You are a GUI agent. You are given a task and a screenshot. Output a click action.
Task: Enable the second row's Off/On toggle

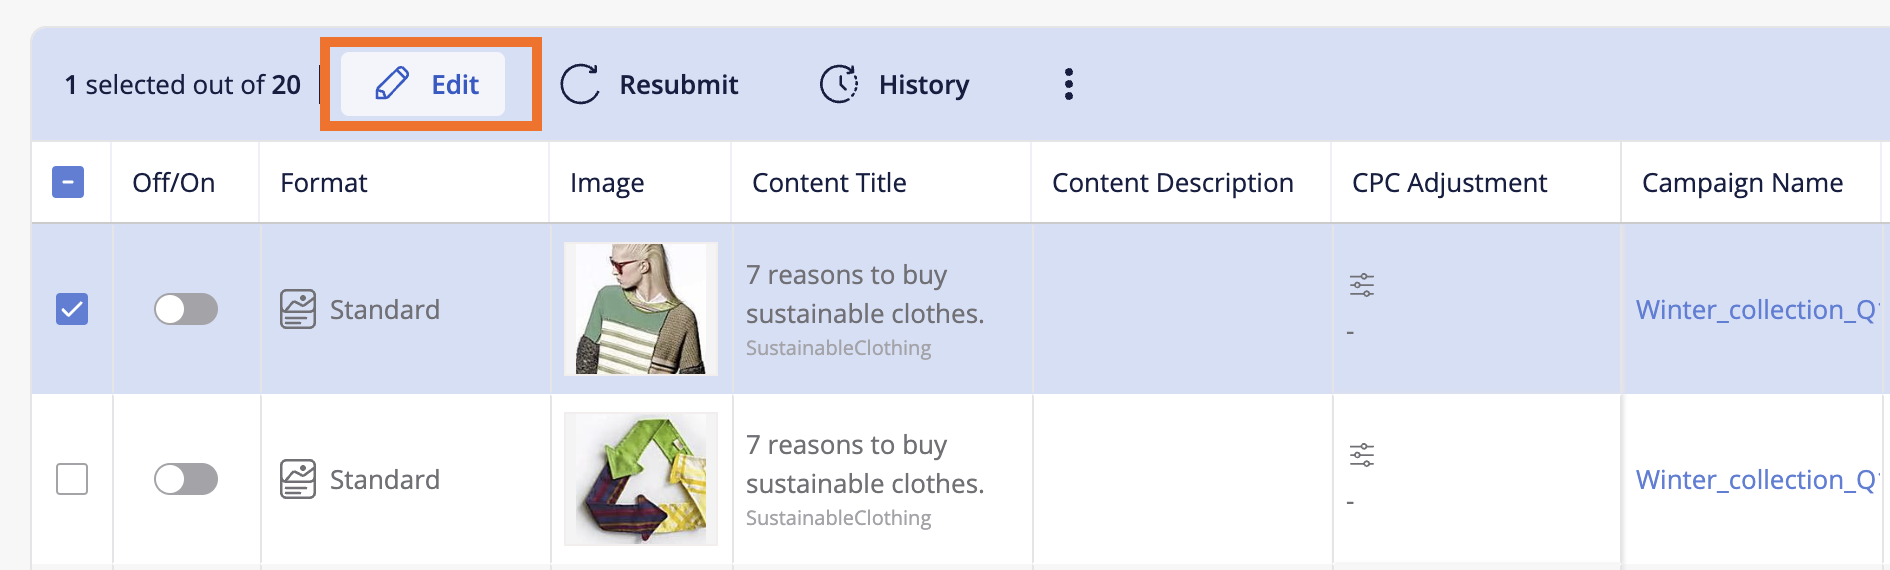pos(186,479)
